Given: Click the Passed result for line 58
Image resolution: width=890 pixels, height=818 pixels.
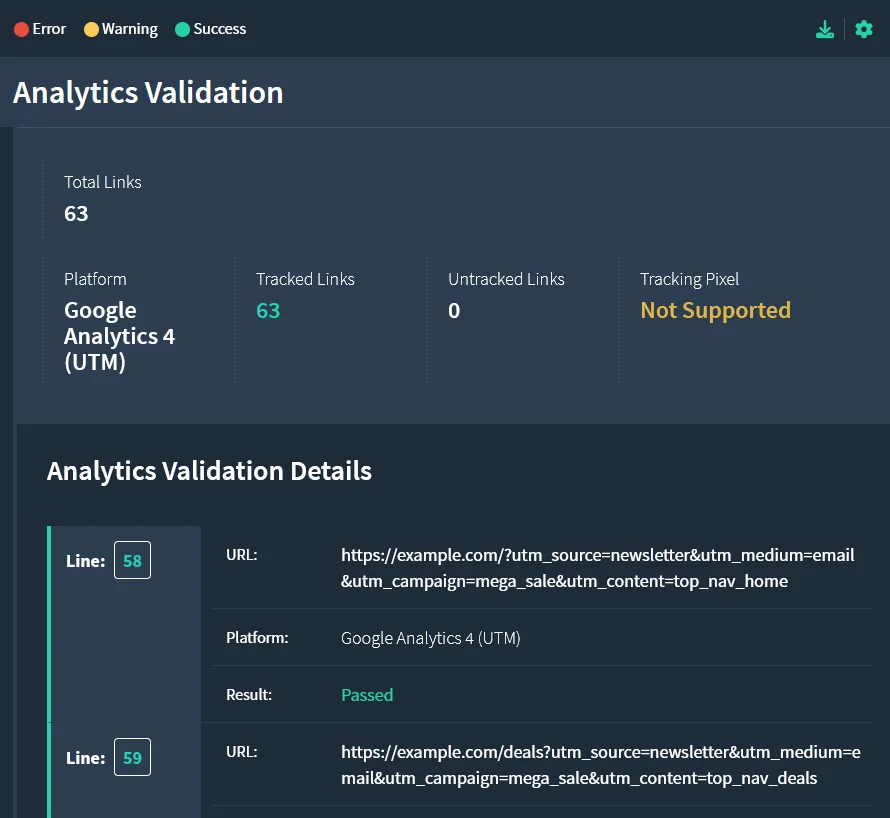Looking at the screenshot, I should (x=367, y=694).
